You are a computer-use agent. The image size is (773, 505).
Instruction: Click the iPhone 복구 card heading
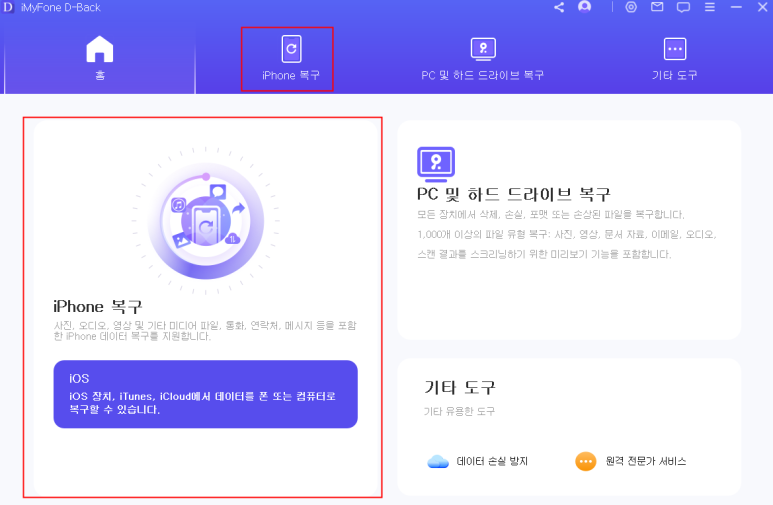click(98, 307)
